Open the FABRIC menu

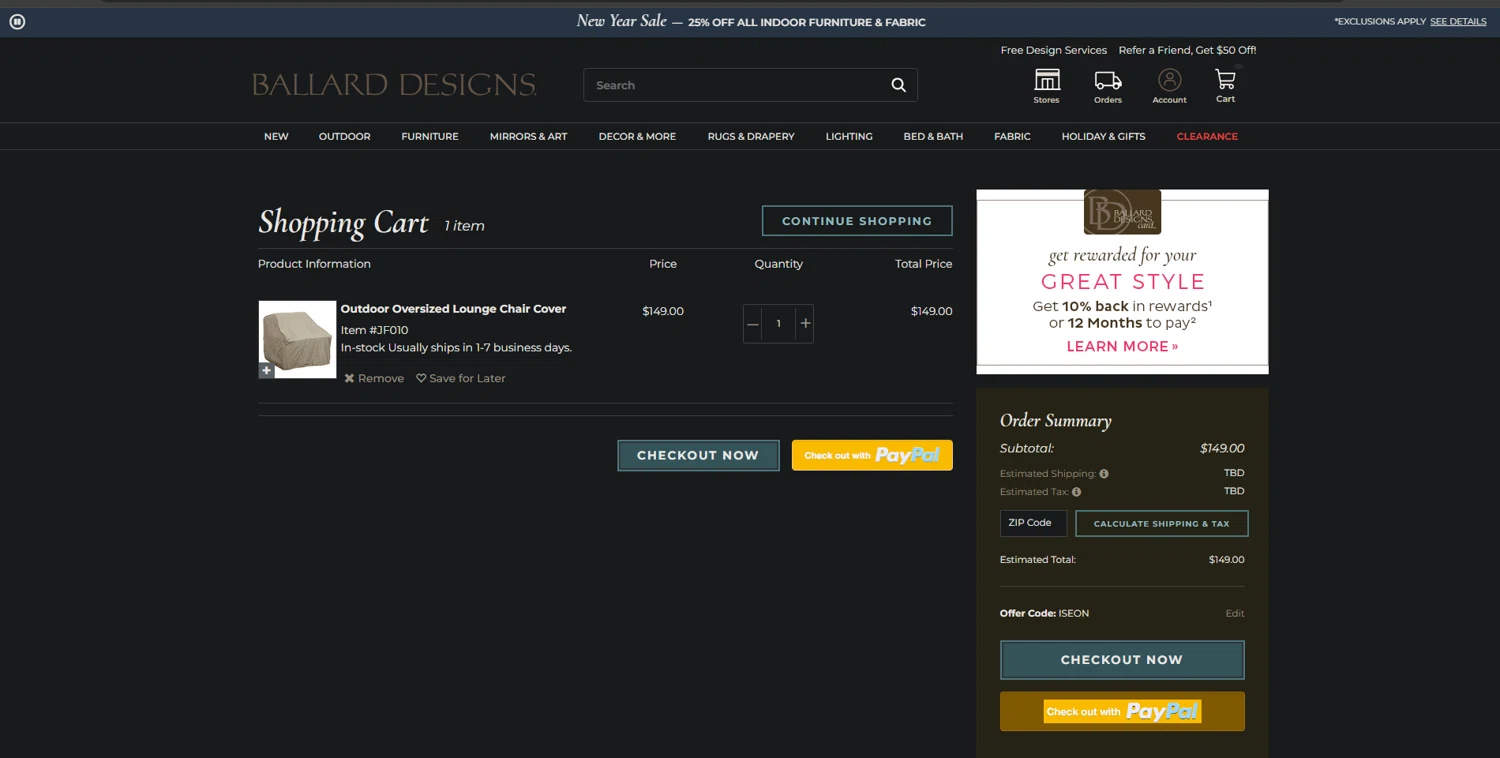click(x=1012, y=136)
